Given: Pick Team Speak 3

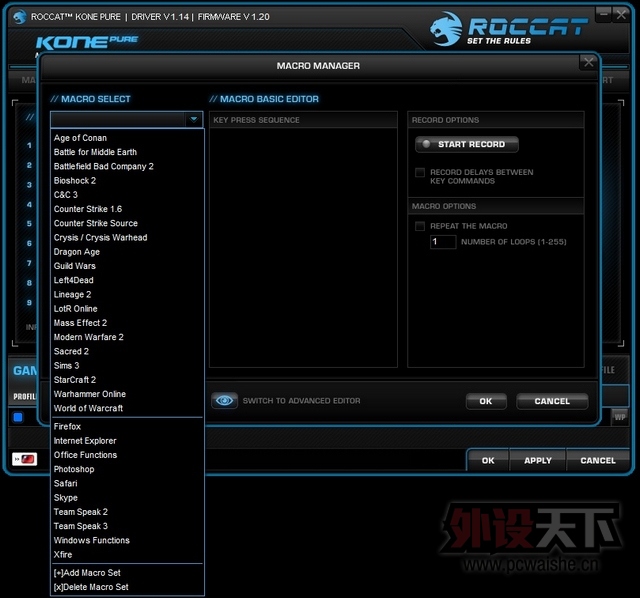Looking at the screenshot, I should [x=127, y=526].
